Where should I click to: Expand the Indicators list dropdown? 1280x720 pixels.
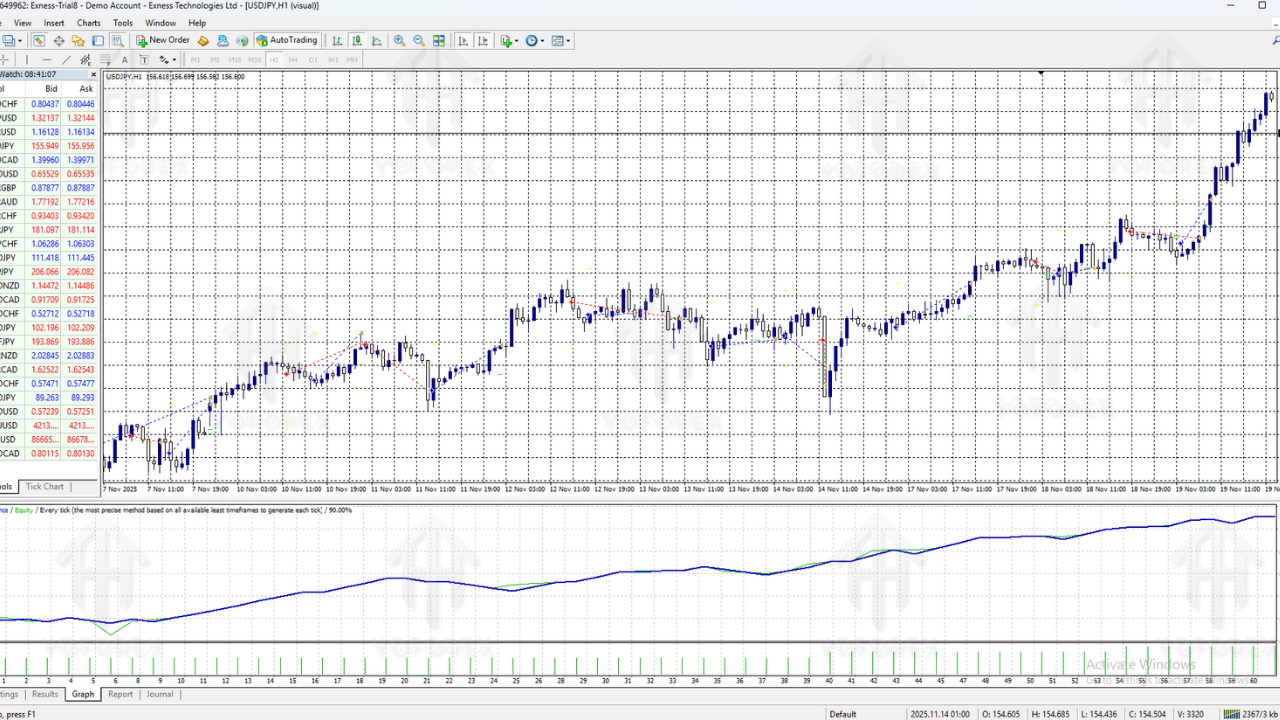[x=508, y=41]
